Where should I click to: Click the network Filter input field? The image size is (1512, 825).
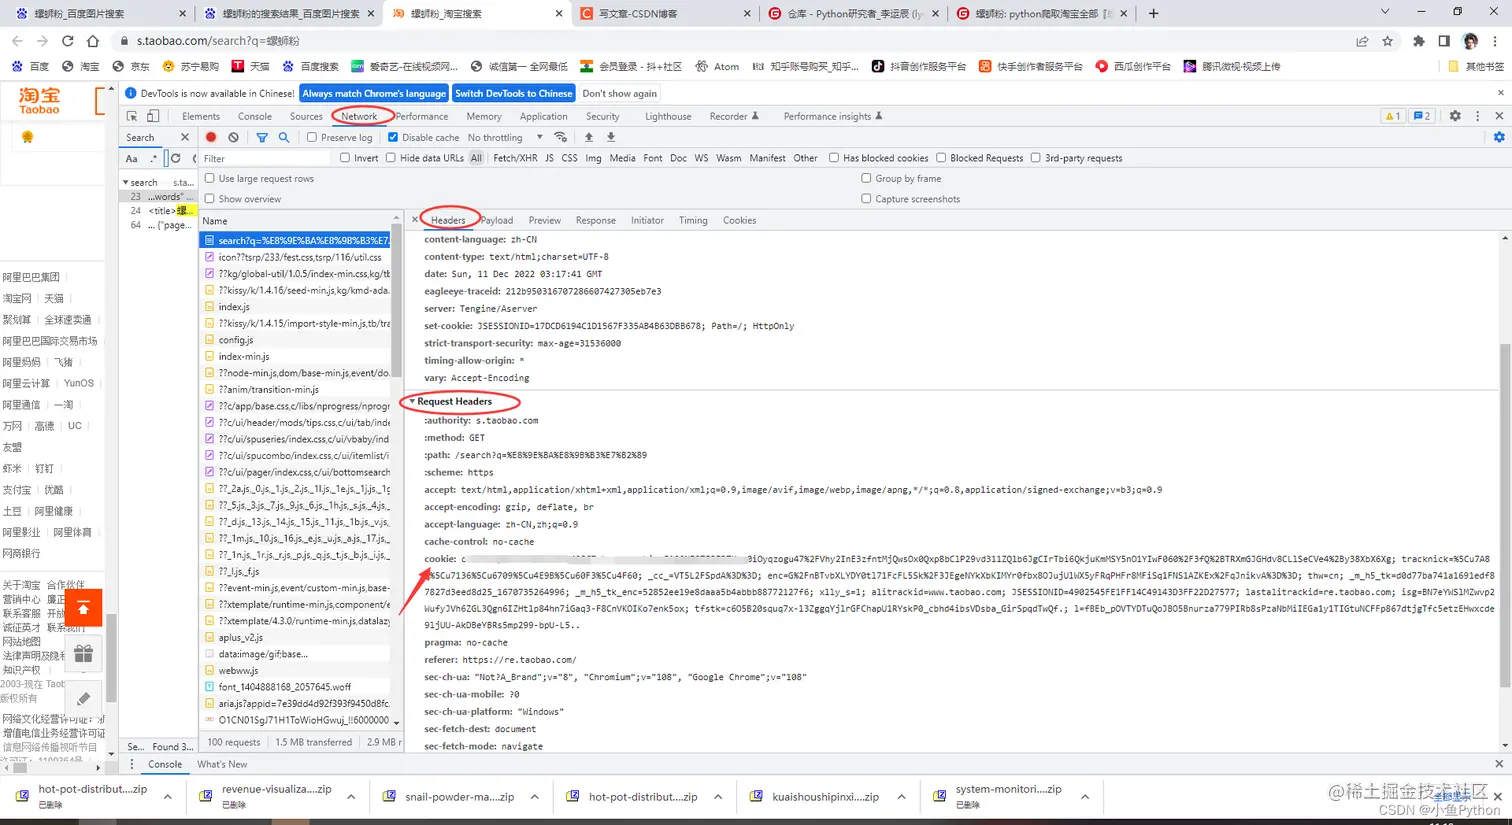click(x=265, y=158)
